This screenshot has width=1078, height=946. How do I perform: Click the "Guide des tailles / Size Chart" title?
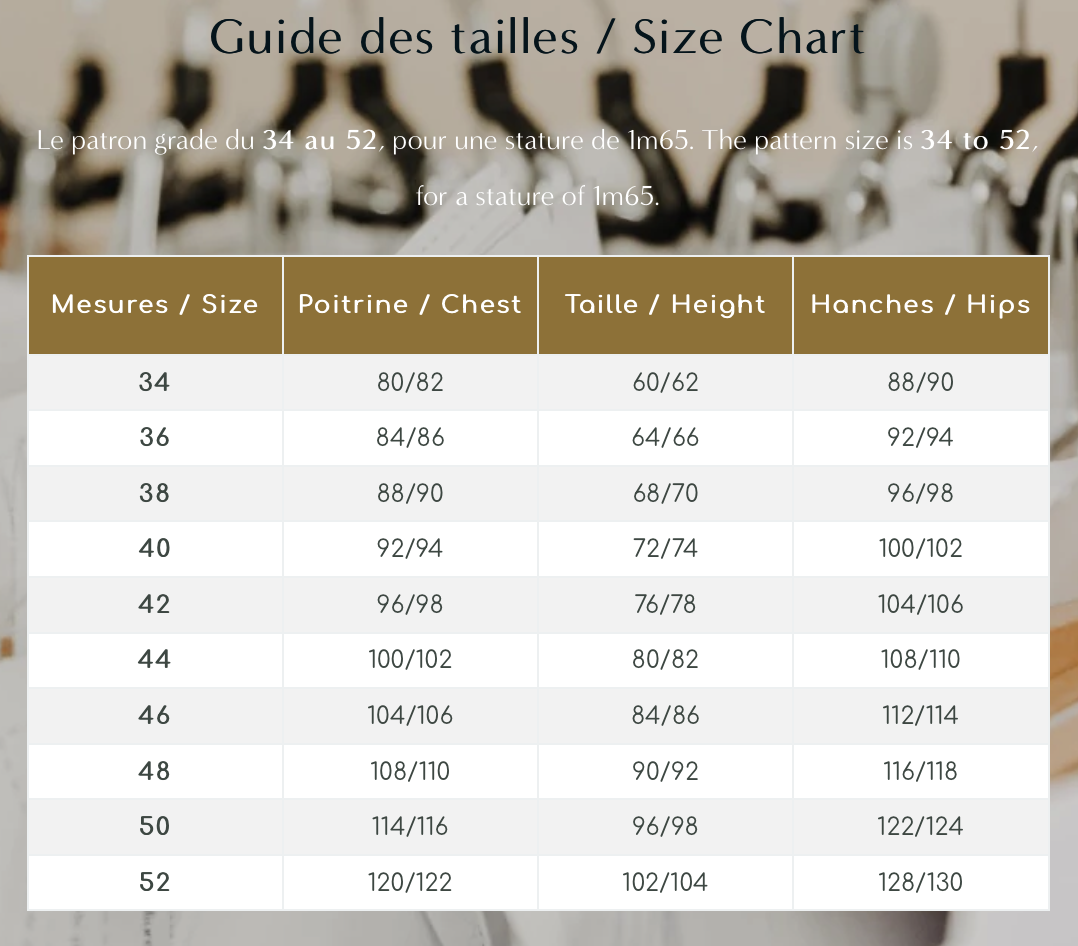538,37
